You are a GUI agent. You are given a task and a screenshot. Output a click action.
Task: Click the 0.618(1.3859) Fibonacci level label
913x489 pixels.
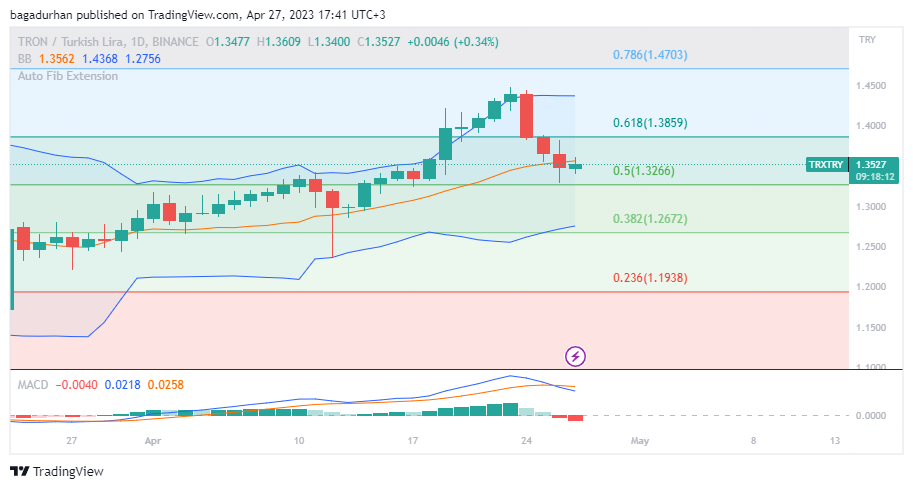[x=650, y=123]
